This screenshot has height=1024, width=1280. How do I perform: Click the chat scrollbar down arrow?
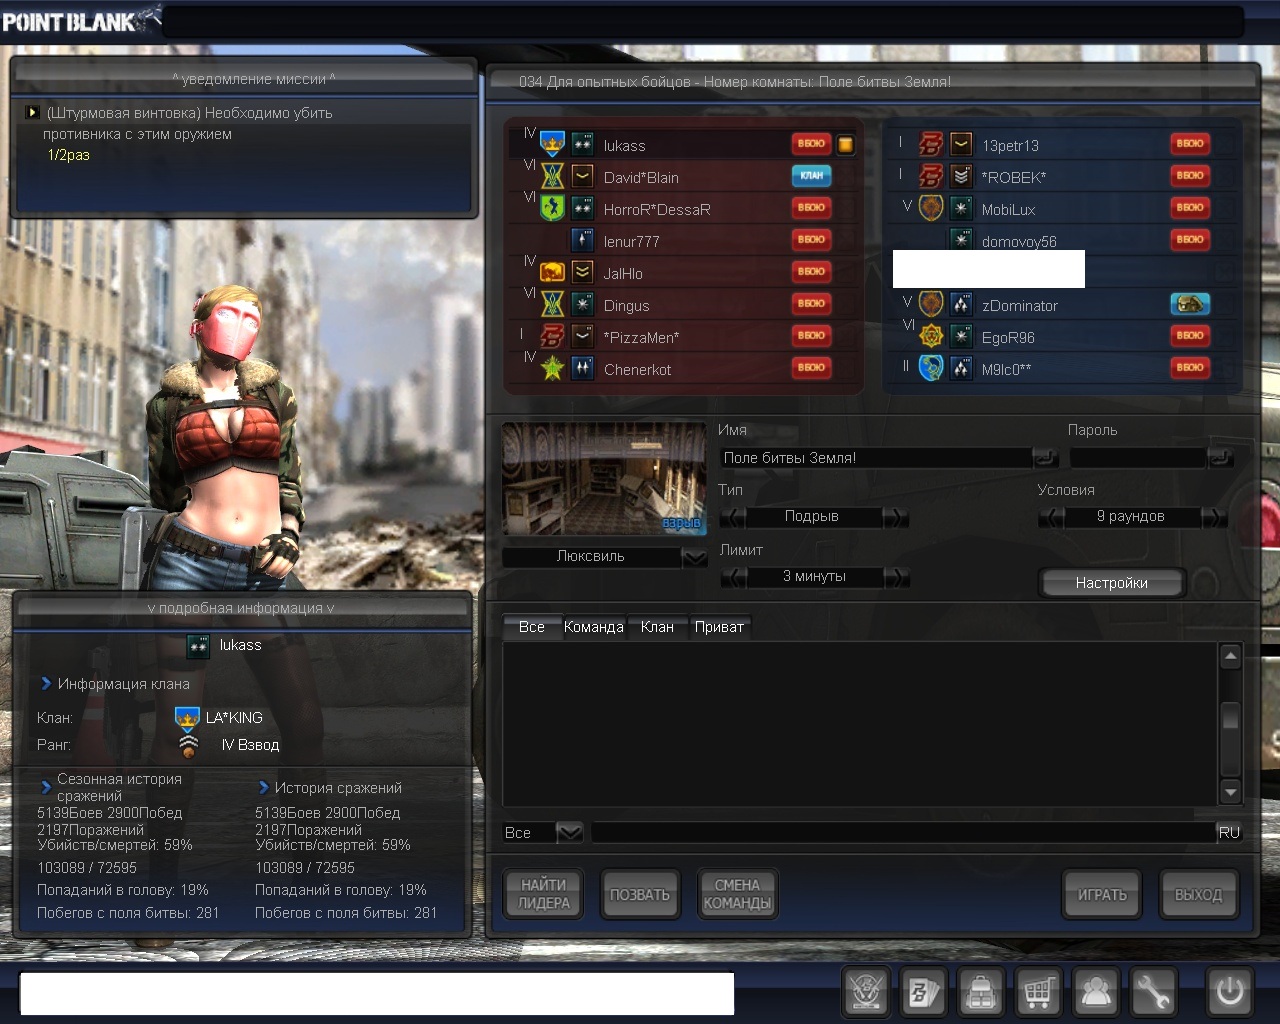1231,792
